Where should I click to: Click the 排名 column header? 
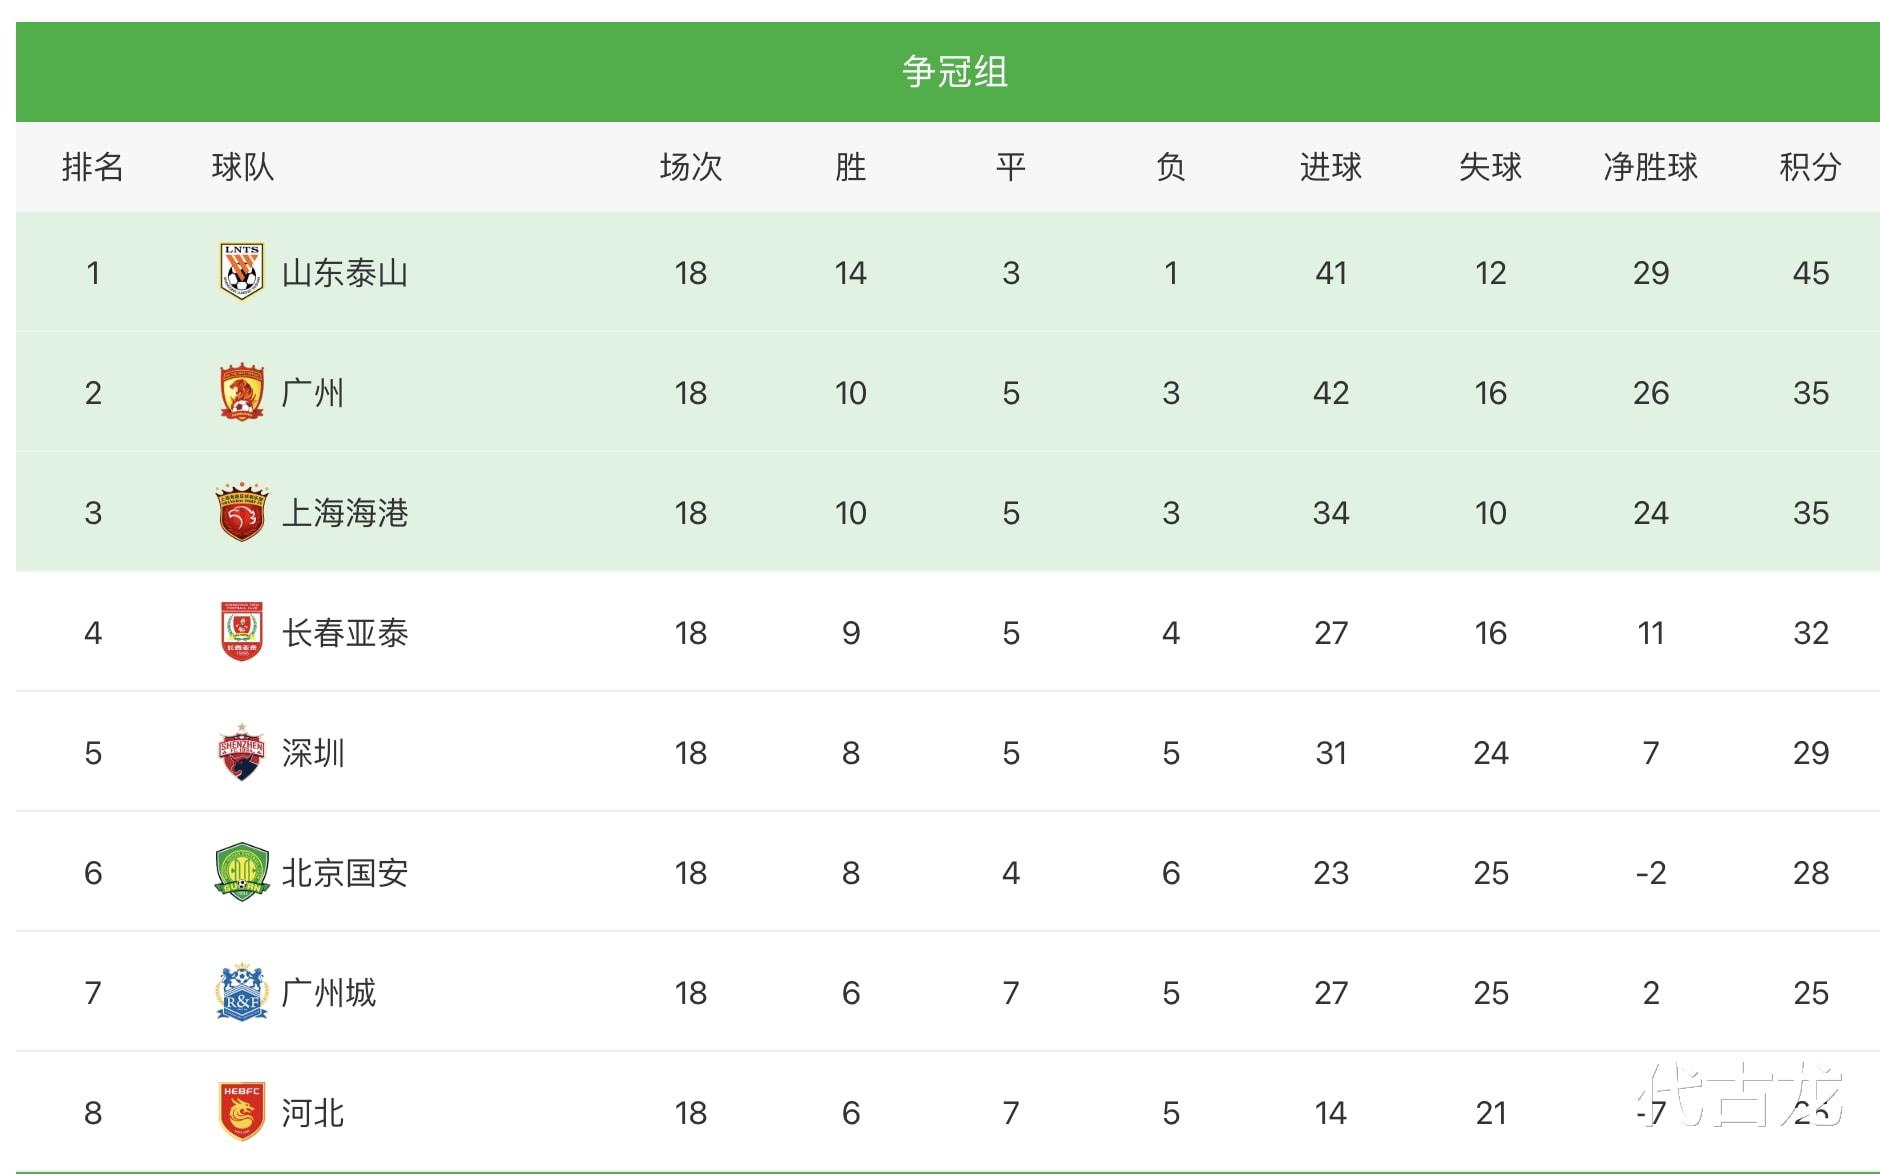tap(93, 167)
